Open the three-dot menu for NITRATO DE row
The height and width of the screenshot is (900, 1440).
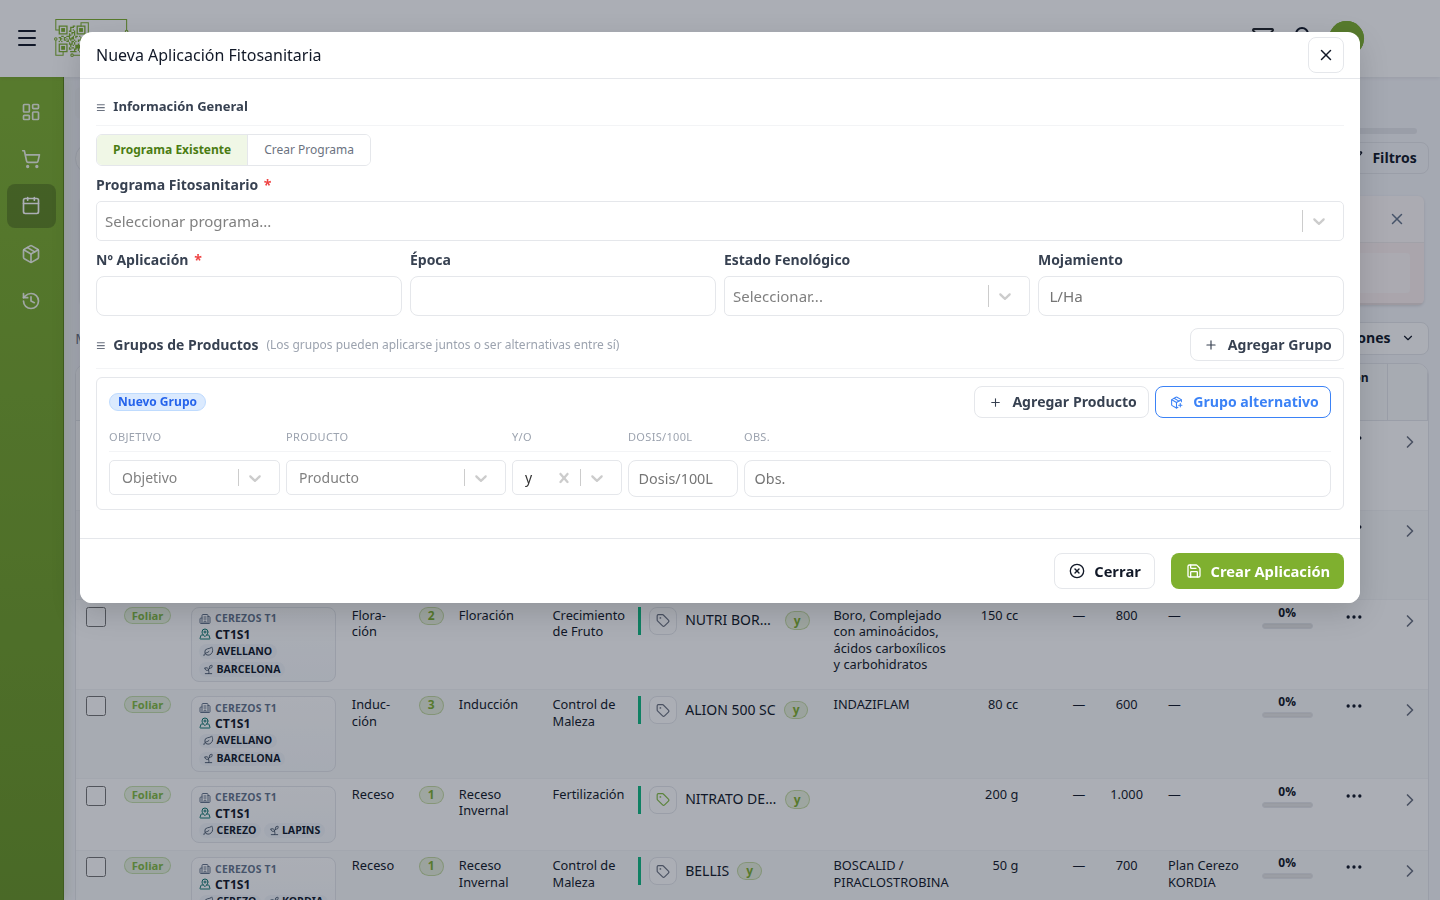pos(1354,796)
